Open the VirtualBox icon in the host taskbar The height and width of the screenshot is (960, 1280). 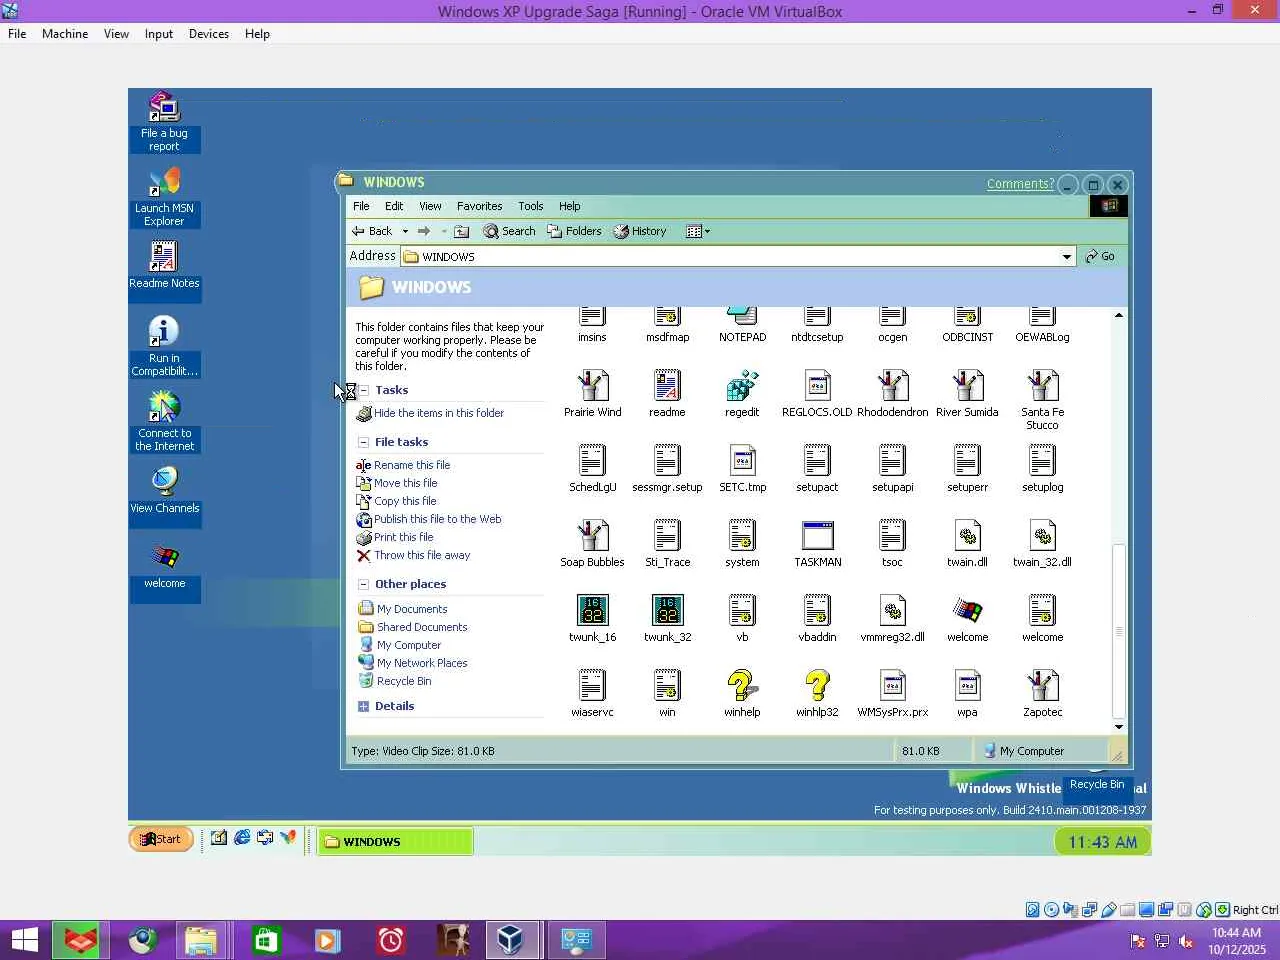[510, 940]
